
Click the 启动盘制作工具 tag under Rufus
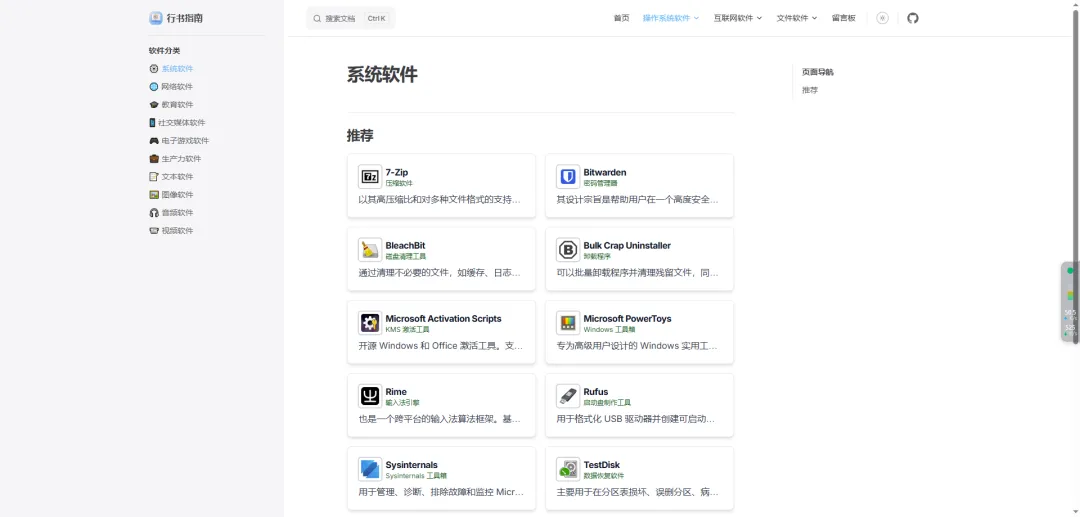(x=607, y=403)
